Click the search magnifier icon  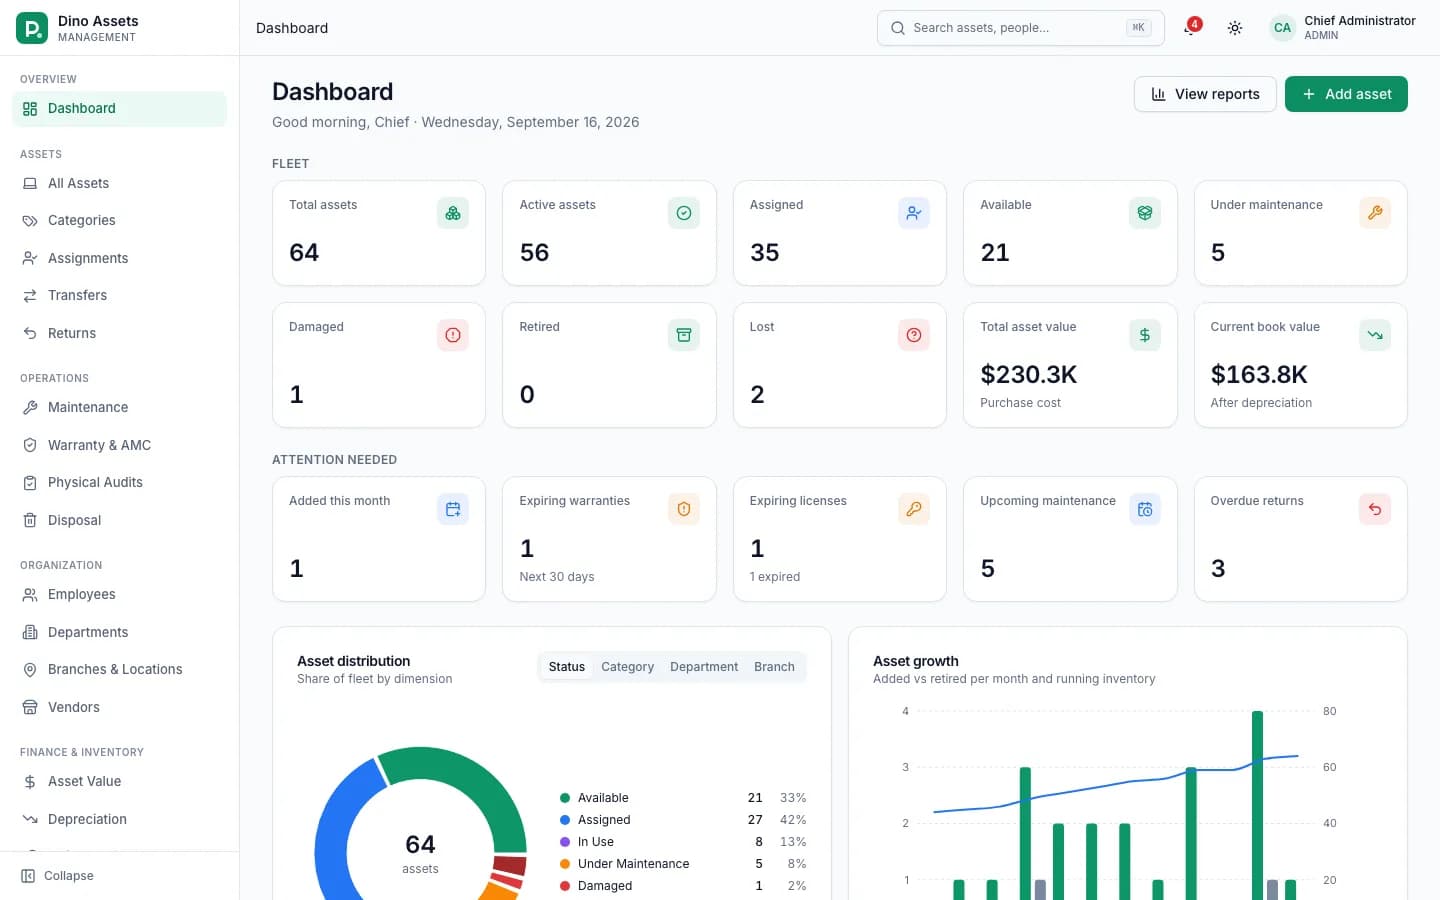(898, 28)
